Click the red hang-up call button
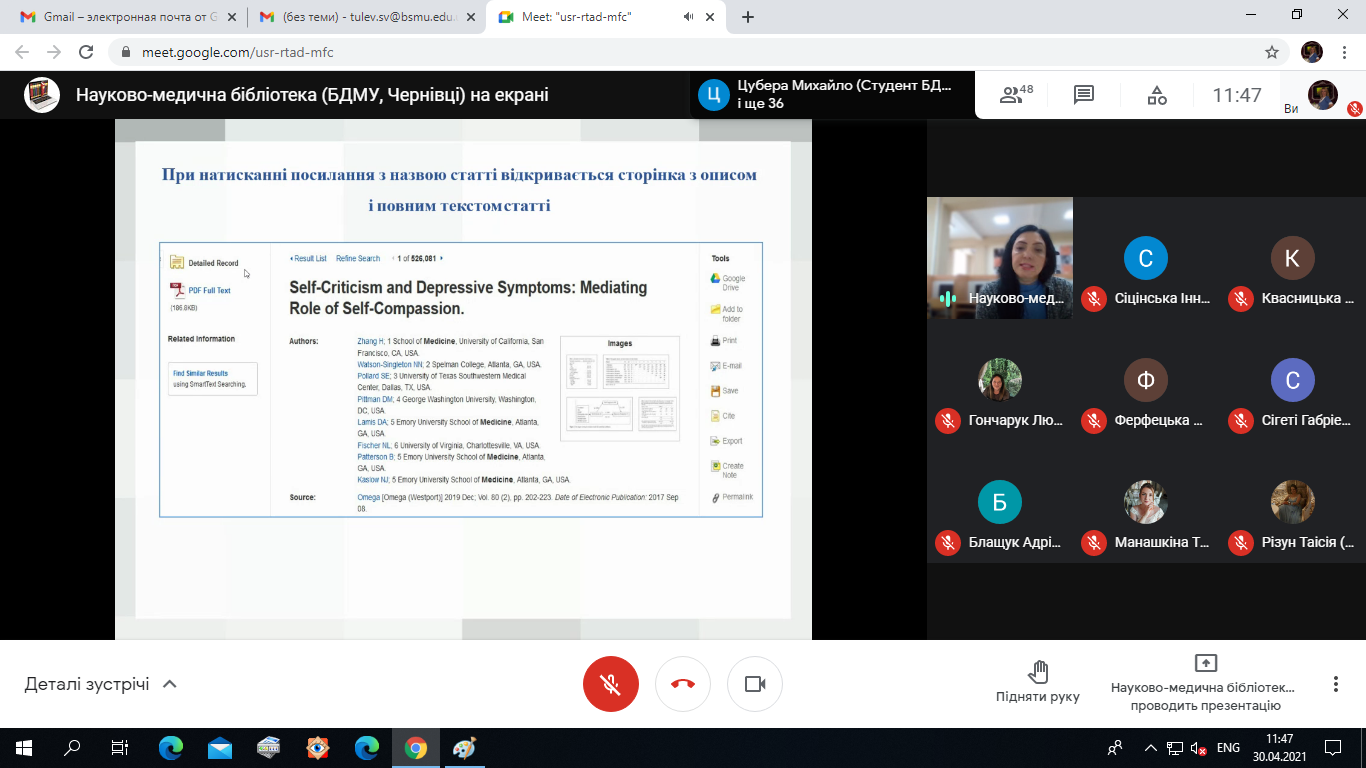This screenshot has height=768, width=1366. (683, 684)
